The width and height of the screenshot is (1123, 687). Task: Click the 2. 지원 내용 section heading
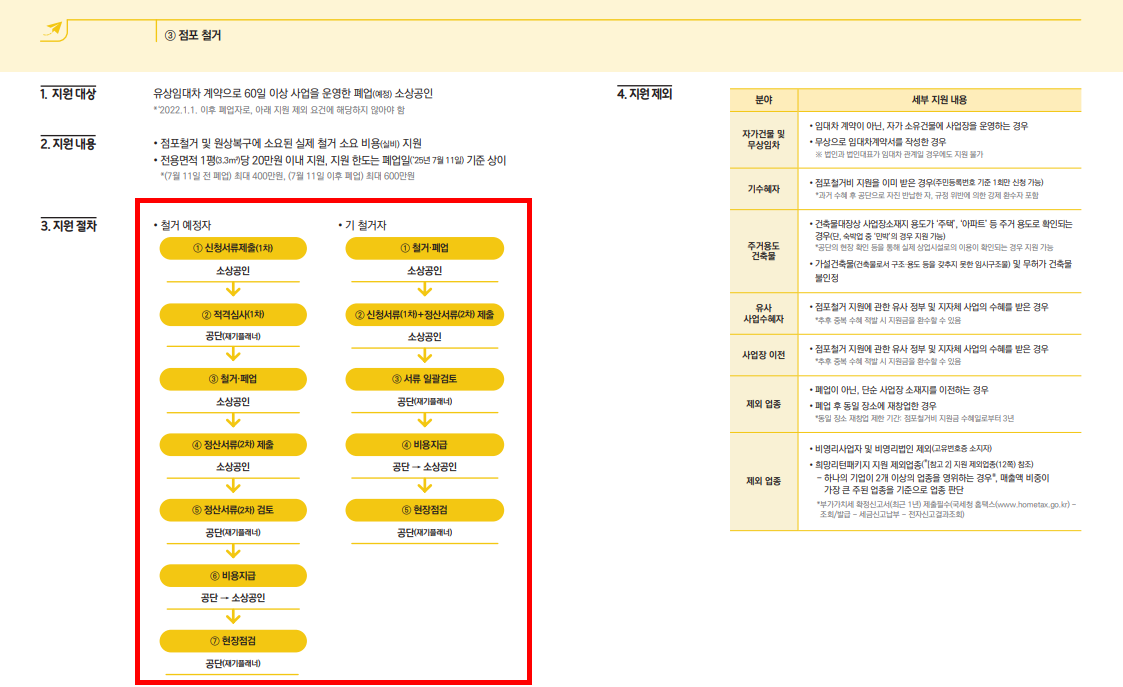pos(68,143)
